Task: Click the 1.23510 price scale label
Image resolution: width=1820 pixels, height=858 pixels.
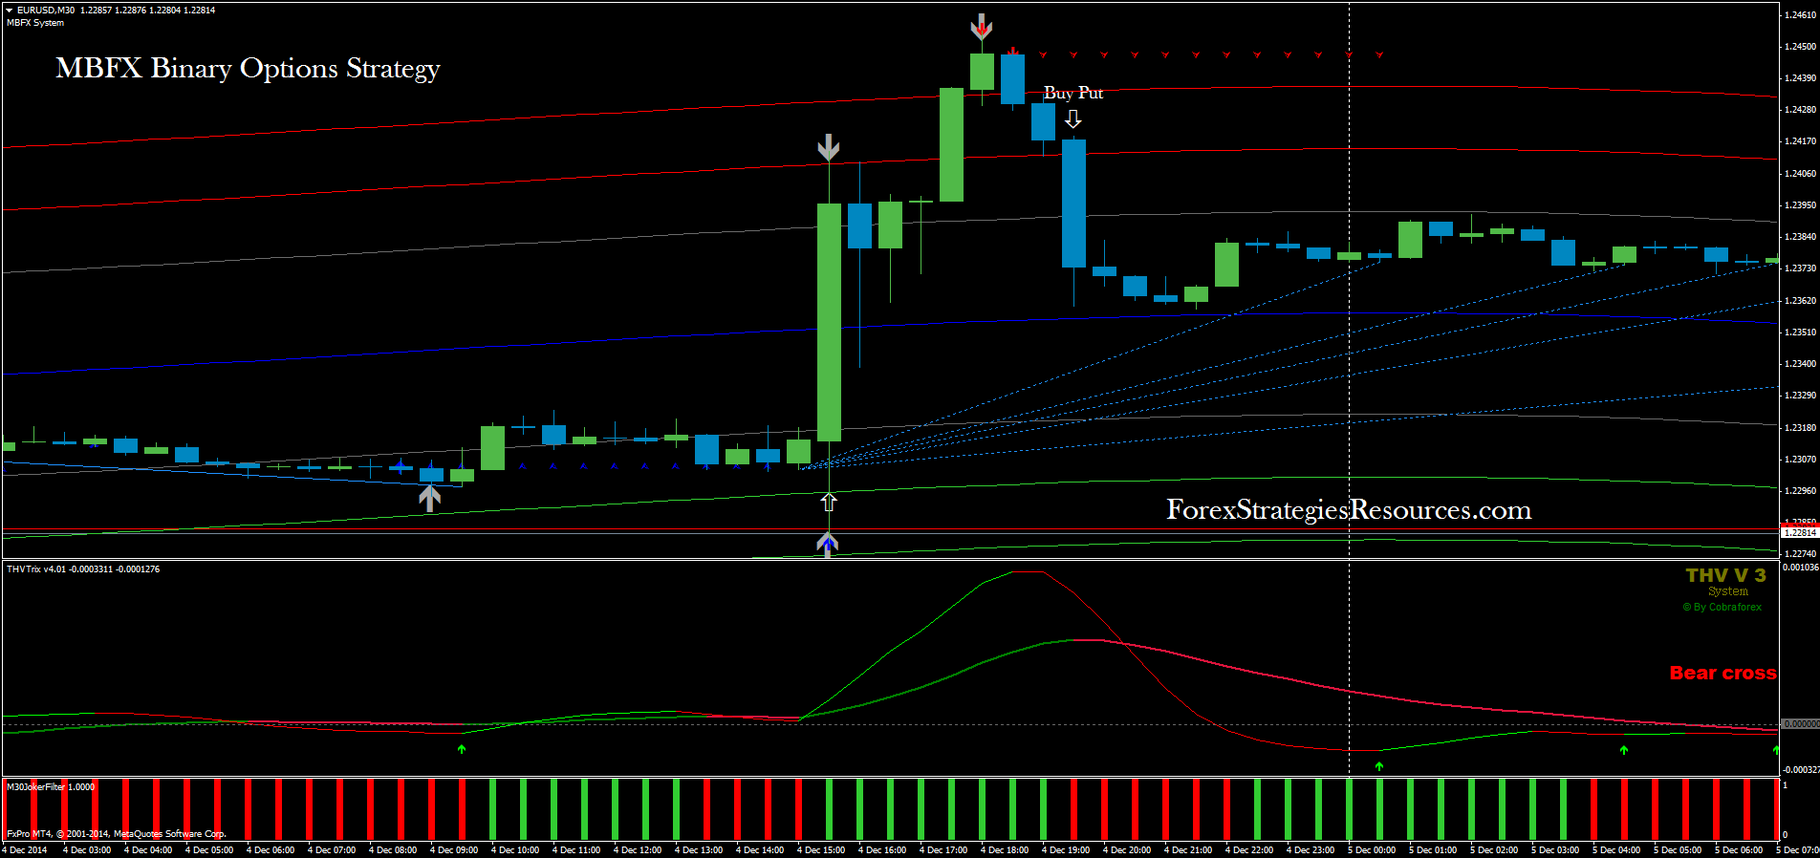Action: tap(1800, 332)
